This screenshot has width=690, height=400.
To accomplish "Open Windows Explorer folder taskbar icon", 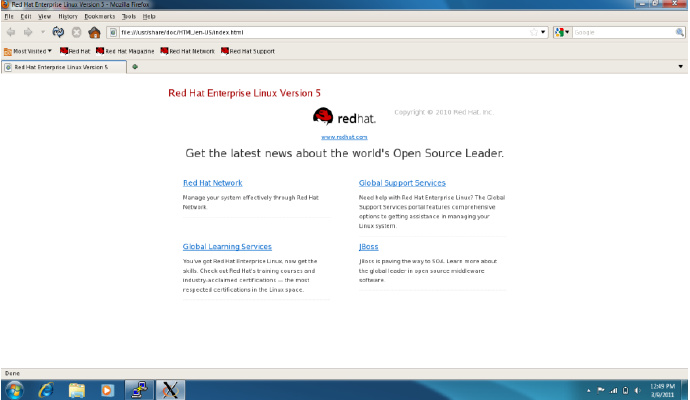I will click(x=77, y=390).
